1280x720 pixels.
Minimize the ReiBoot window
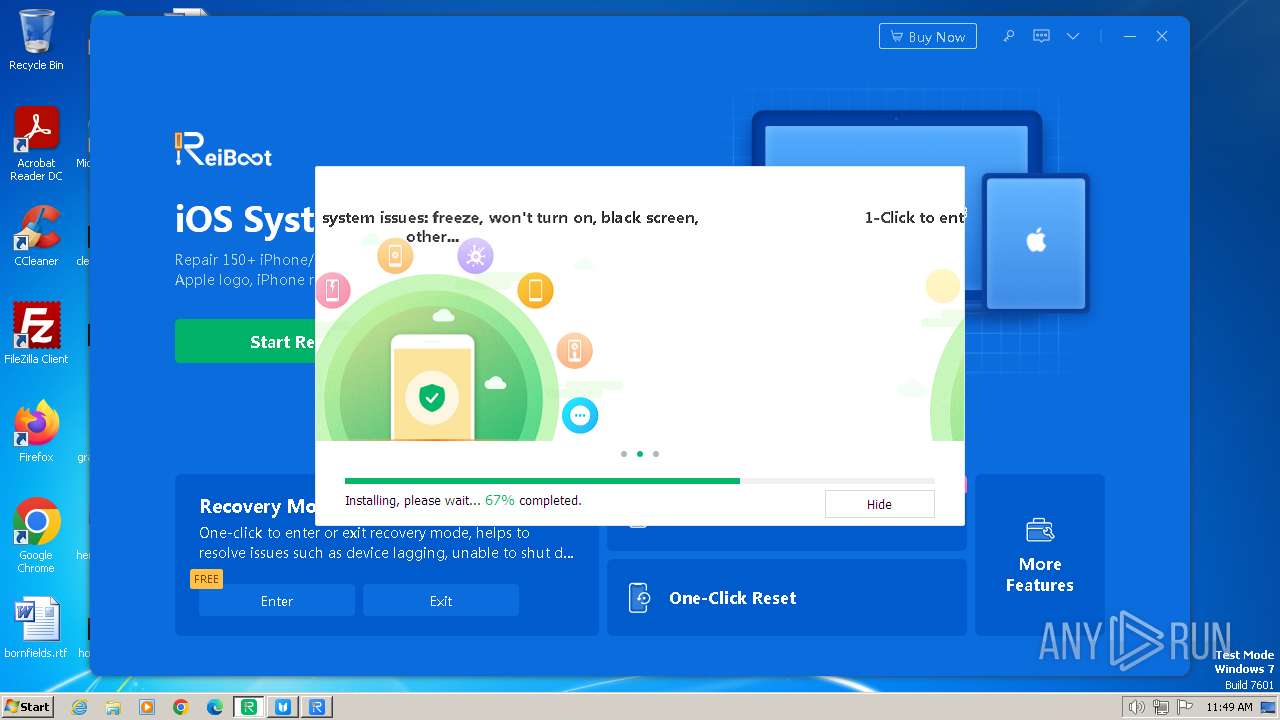[1130, 36]
